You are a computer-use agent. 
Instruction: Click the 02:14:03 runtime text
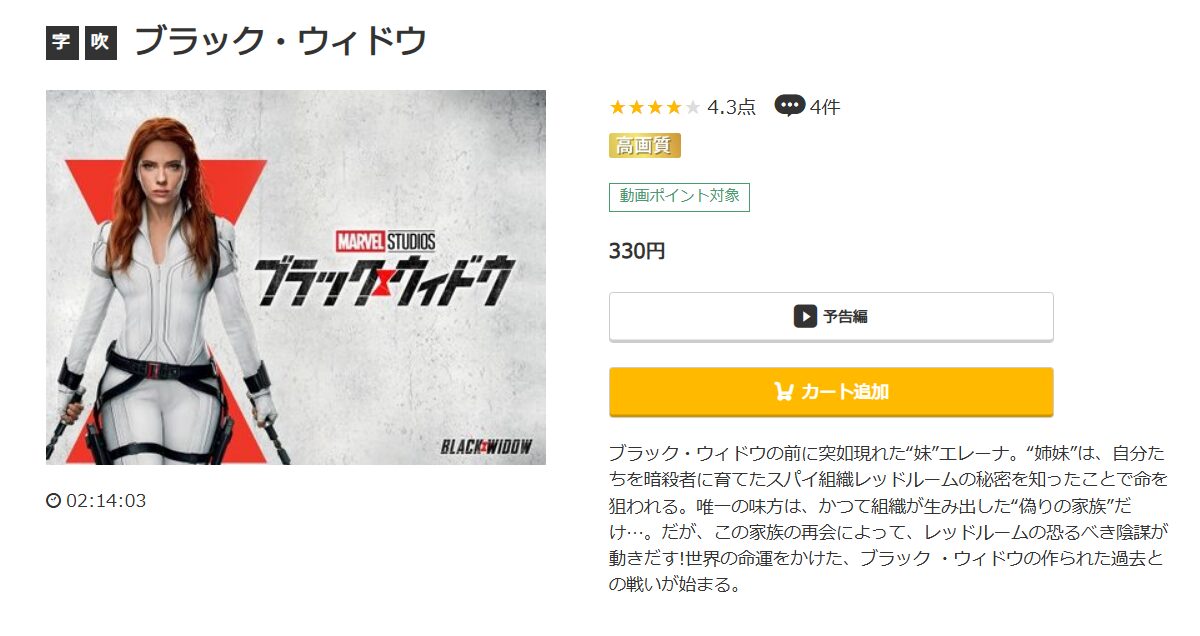(x=106, y=501)
